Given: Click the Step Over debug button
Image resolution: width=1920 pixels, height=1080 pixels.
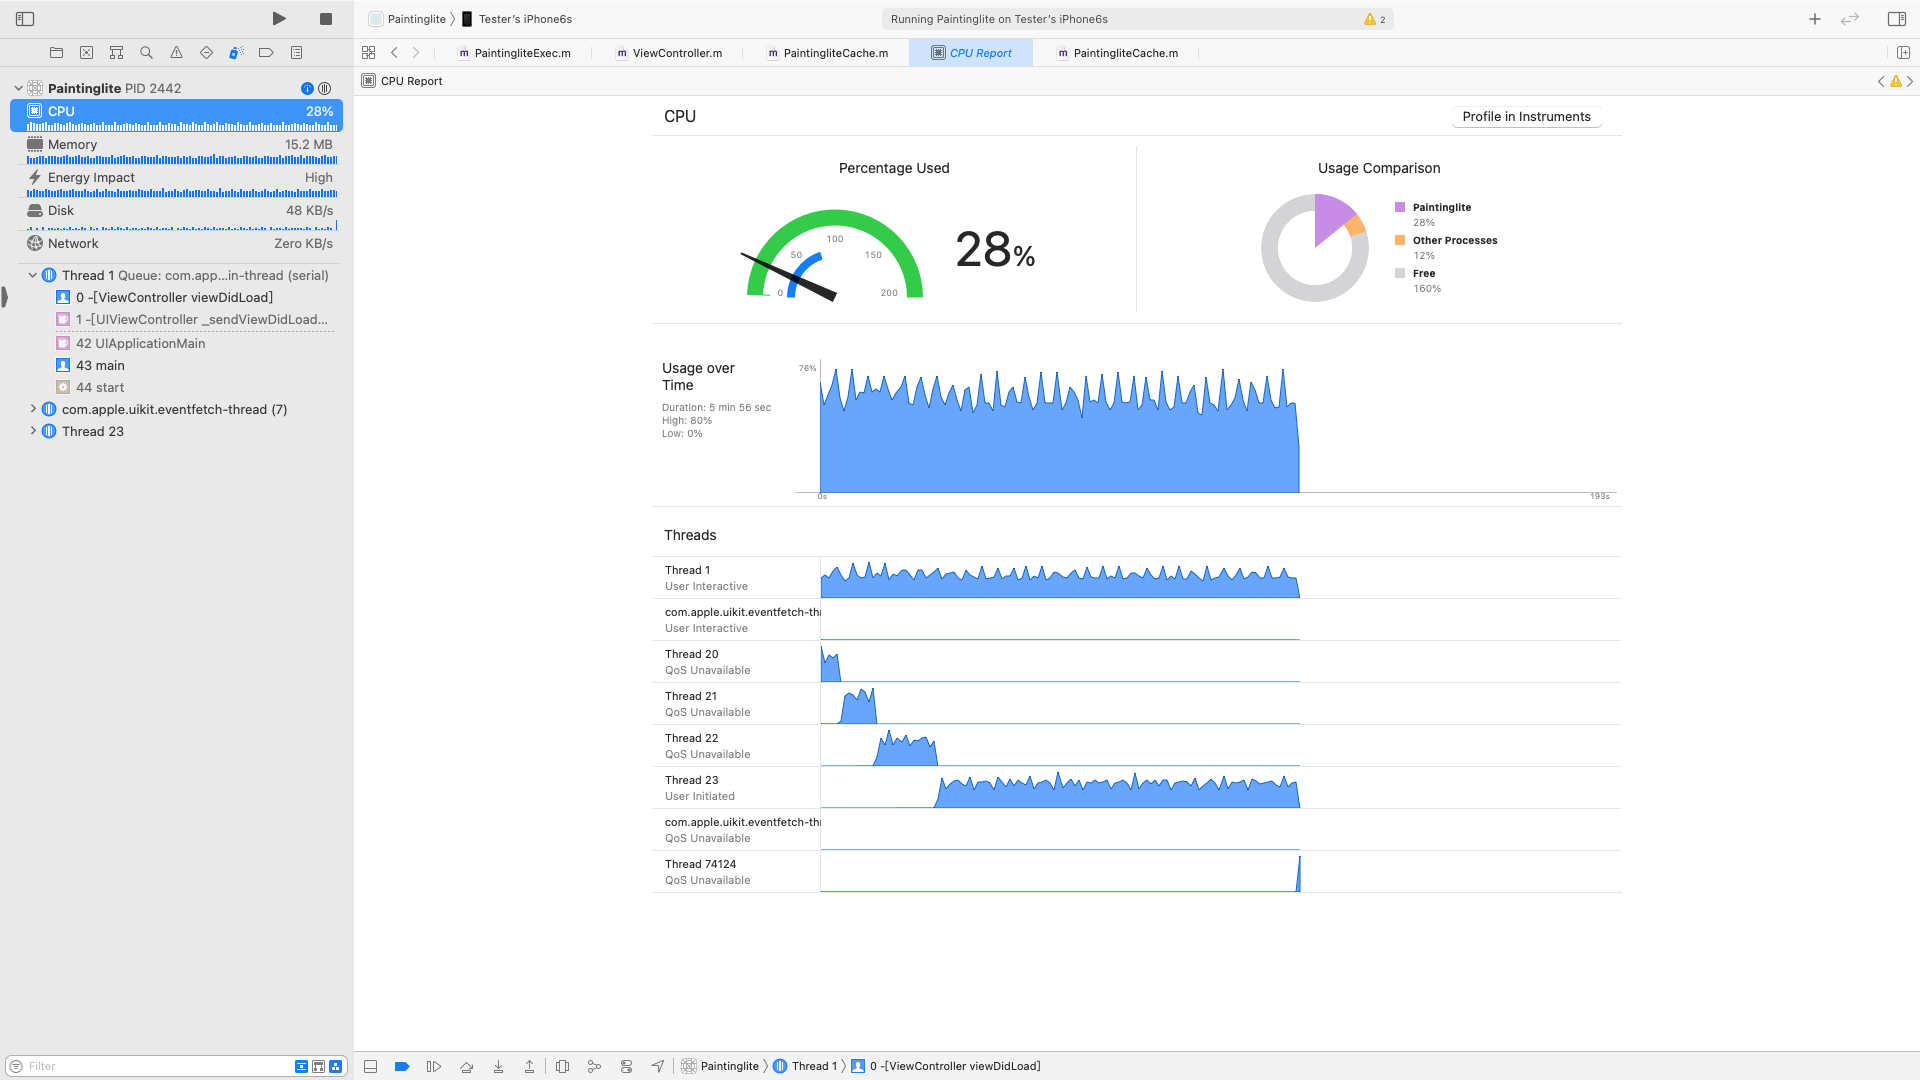Looking at the screenshot, I should tap(466, 1067).
